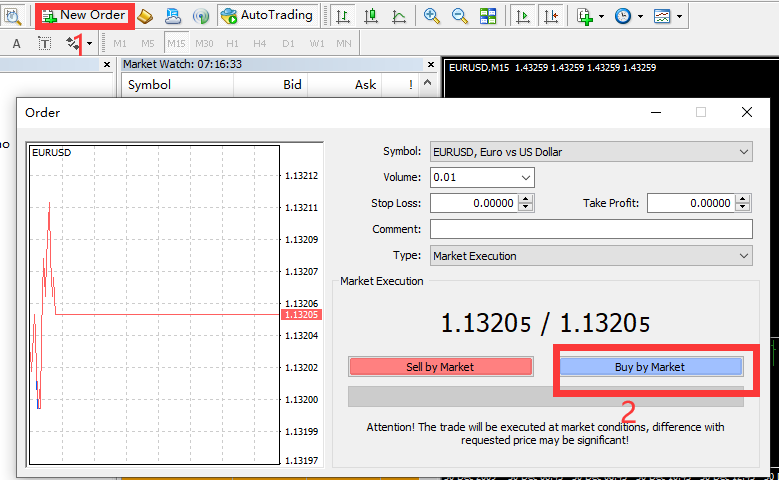Open the Volume combo box
The width and height of the screenshot is (779, 480).
(x=482, y=177)
